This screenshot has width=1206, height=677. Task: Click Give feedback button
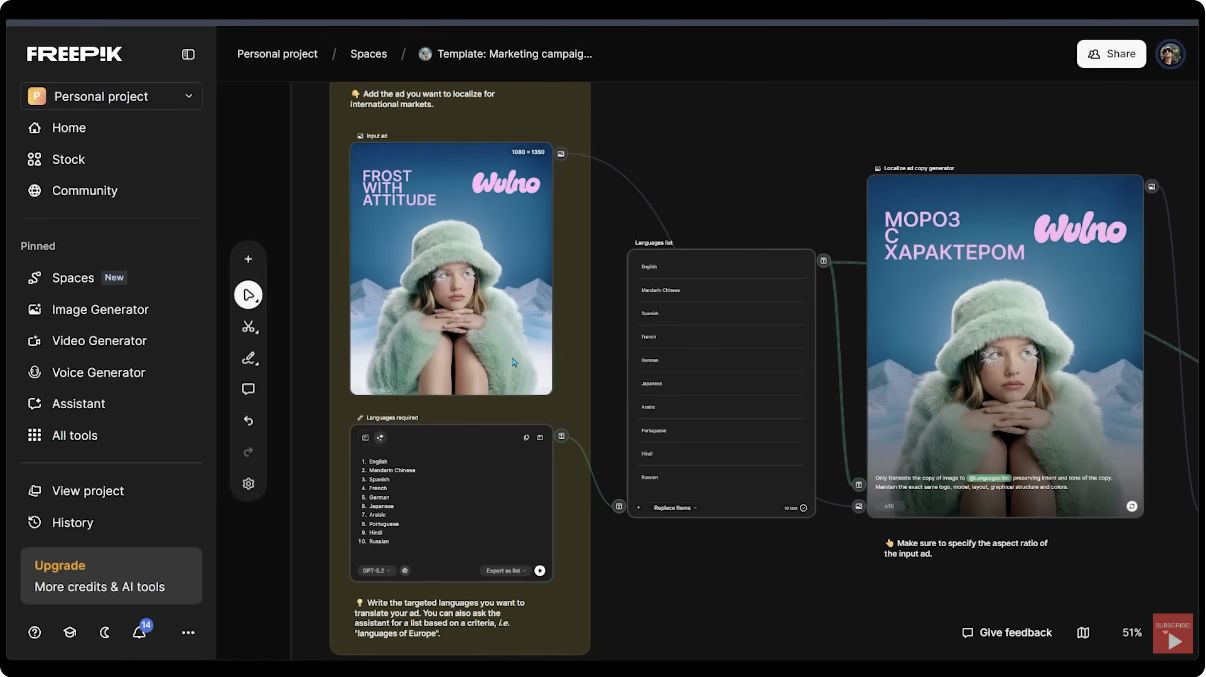[x=1007, y=633]
